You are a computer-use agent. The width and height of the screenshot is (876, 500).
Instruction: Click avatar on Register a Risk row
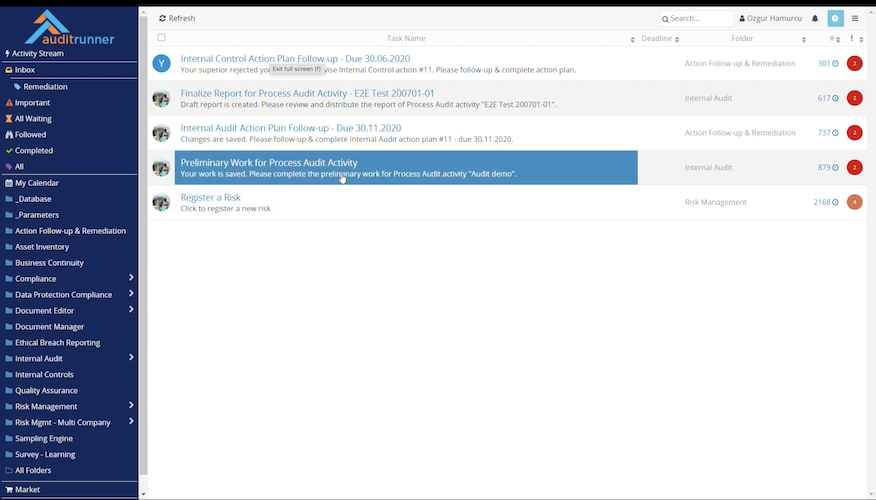pos(161,202)
